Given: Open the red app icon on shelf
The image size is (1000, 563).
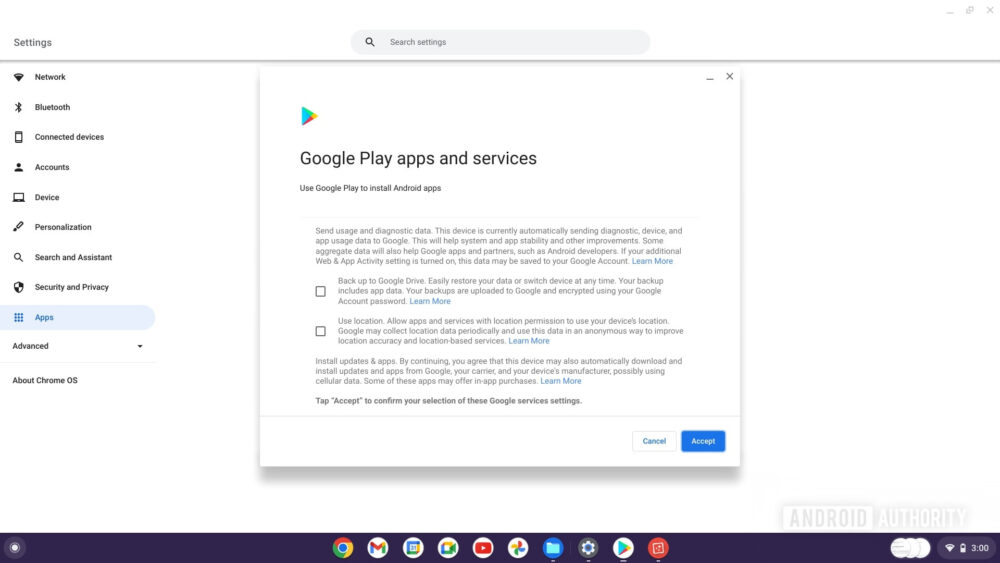Looking at the screenshot, I should (658, 548).
